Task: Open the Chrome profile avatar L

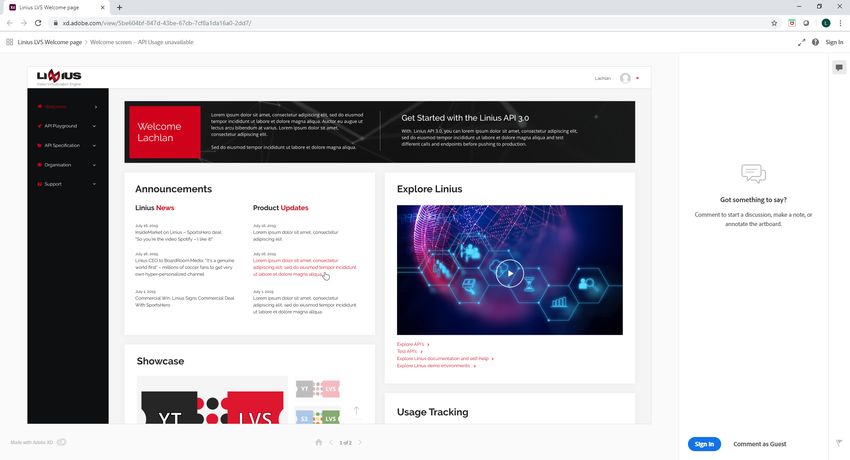Action: [x=826, y=23]
